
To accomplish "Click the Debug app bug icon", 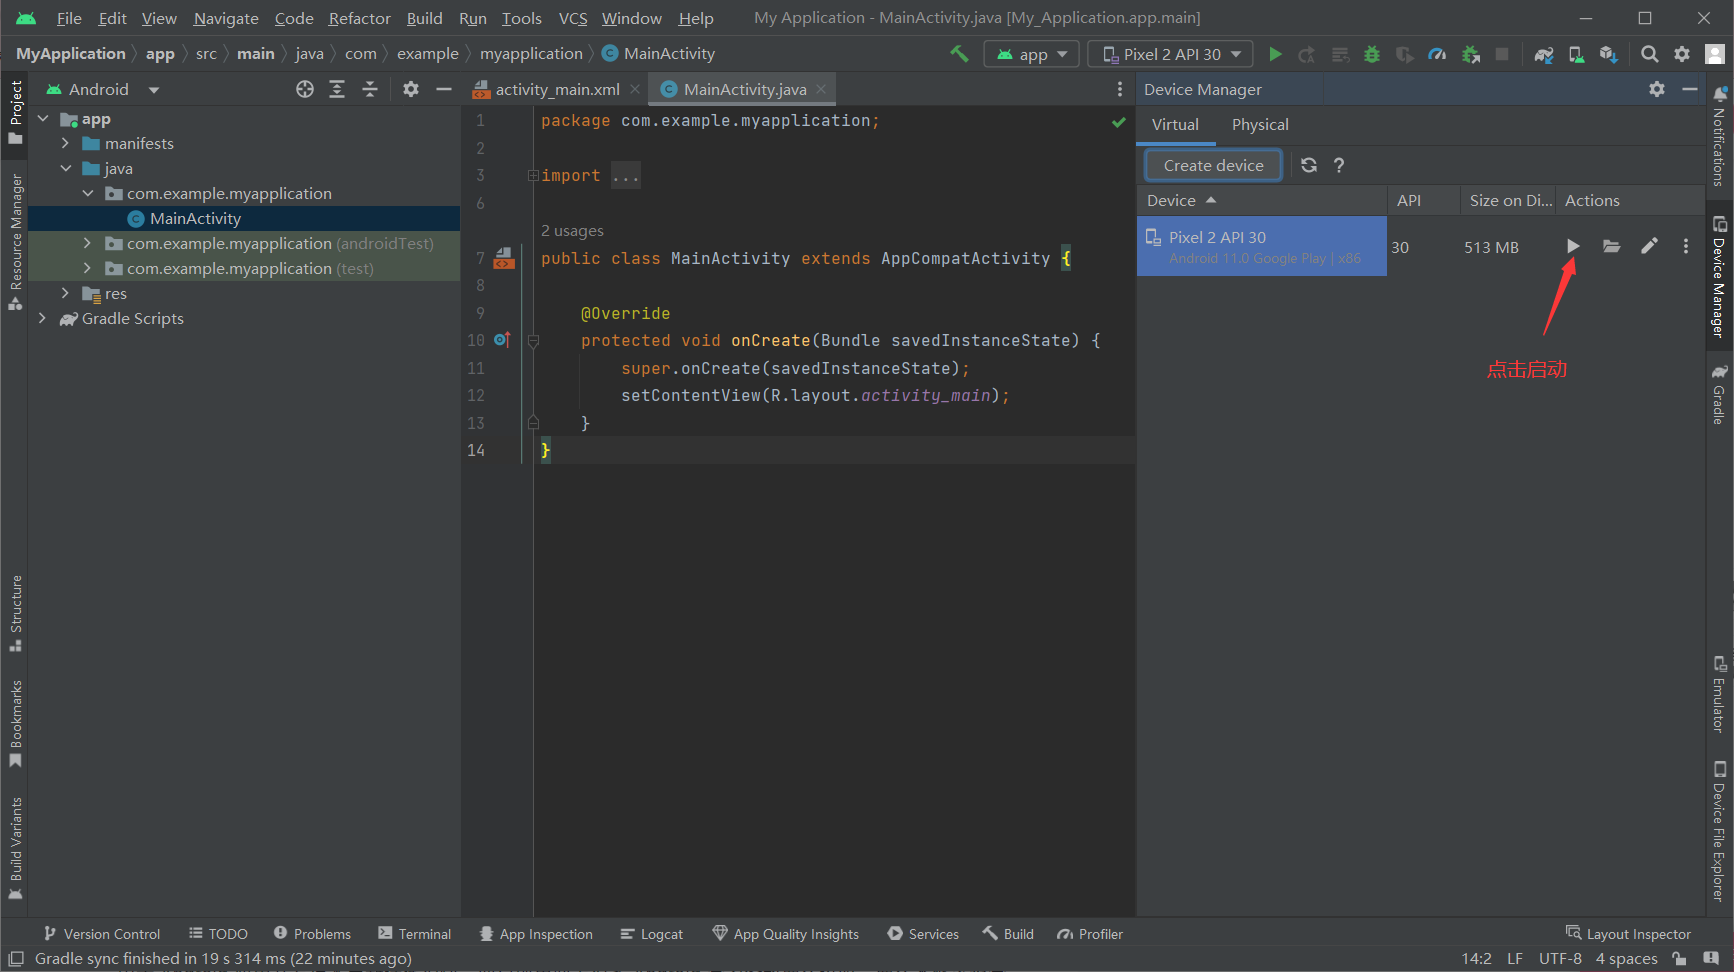I will (1372, 54).
